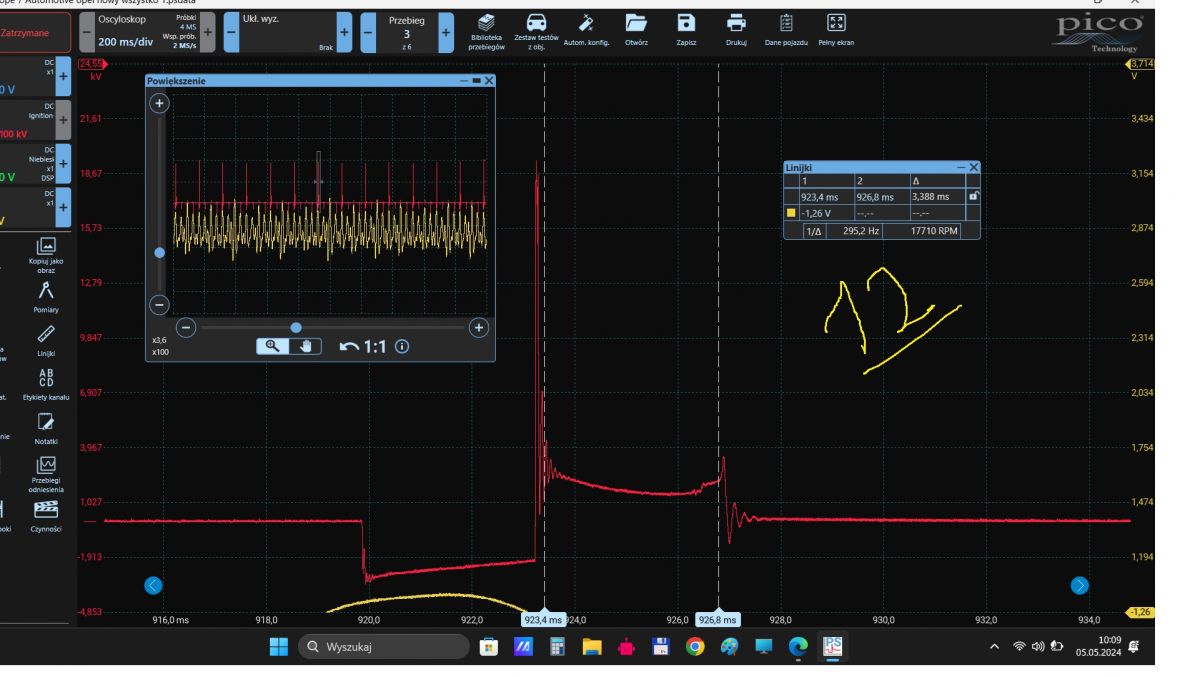Click the vertical zoom slider handle
The image size is (1200, 677).
pos(159,253)
